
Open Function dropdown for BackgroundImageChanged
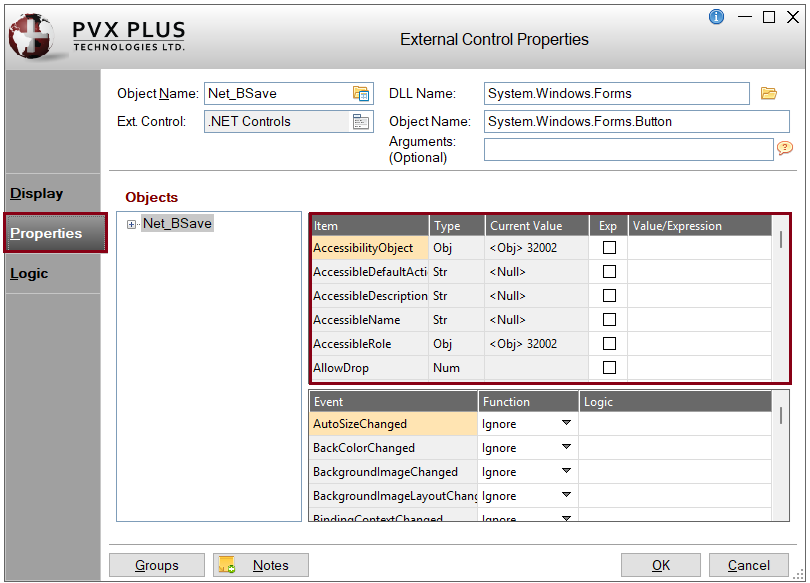pos(566,472)
